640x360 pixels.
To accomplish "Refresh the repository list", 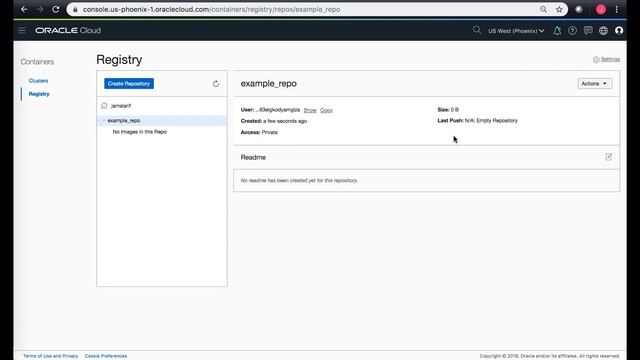I will click(216, 84).
